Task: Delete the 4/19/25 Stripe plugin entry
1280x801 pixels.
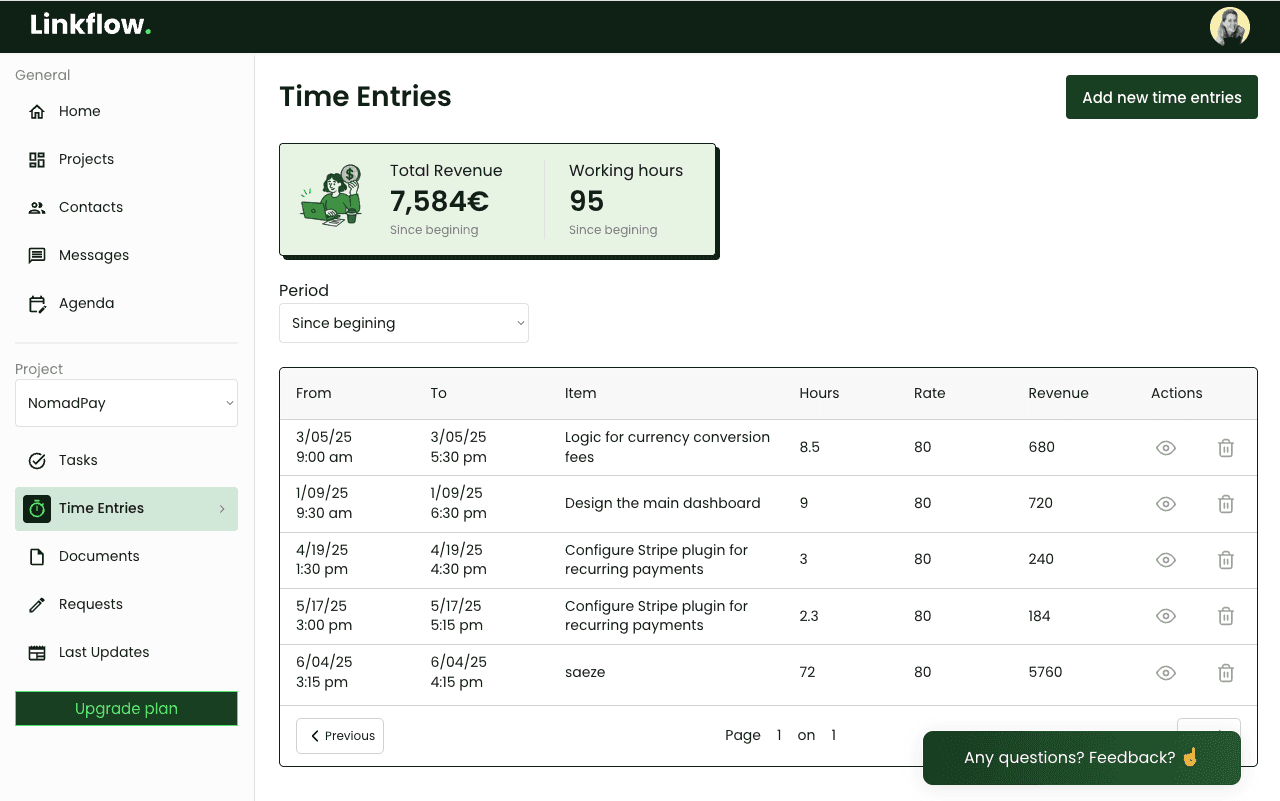Action: point(1225,560)
